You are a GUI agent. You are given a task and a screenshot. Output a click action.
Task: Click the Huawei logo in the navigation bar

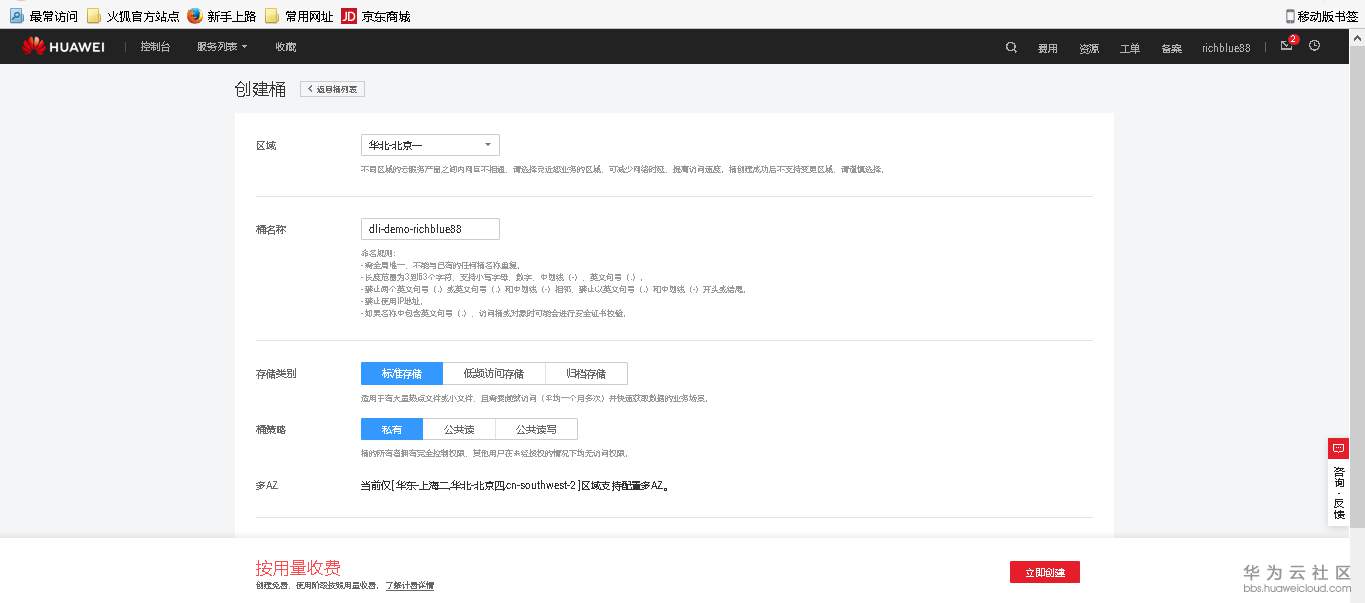tap(62, 46)
